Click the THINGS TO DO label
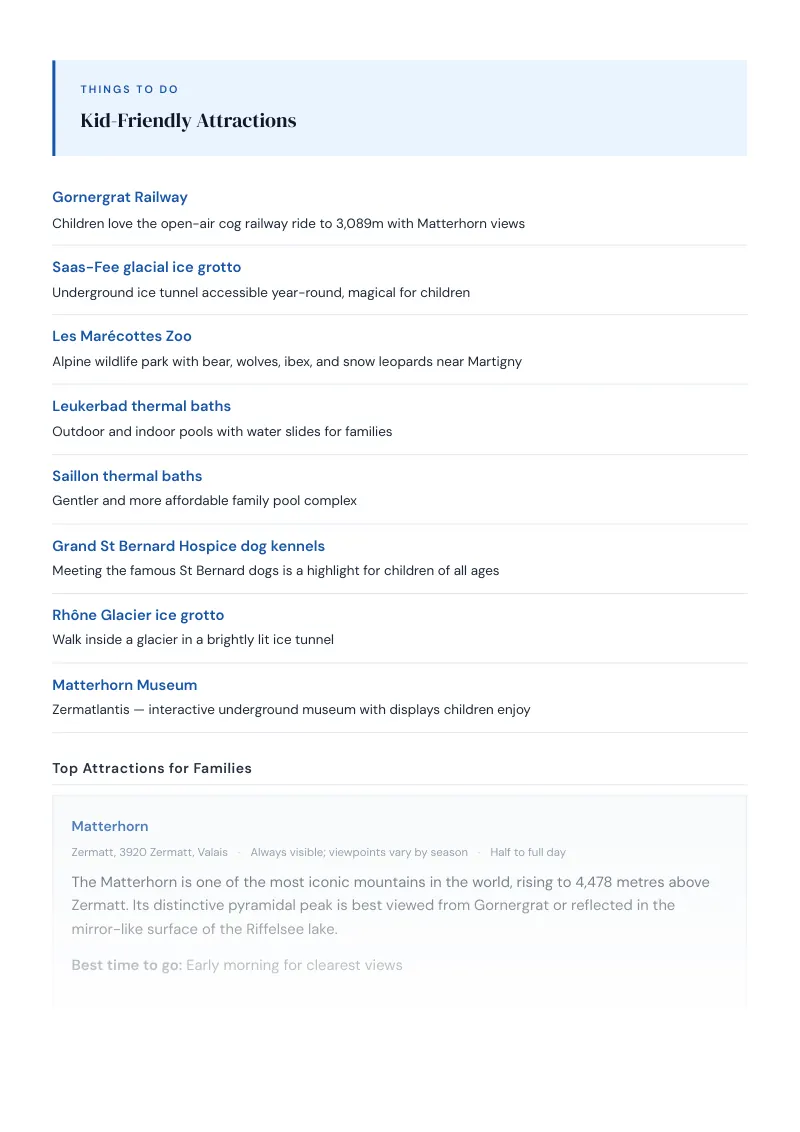The image size is (800, 1132). [129, 90]
